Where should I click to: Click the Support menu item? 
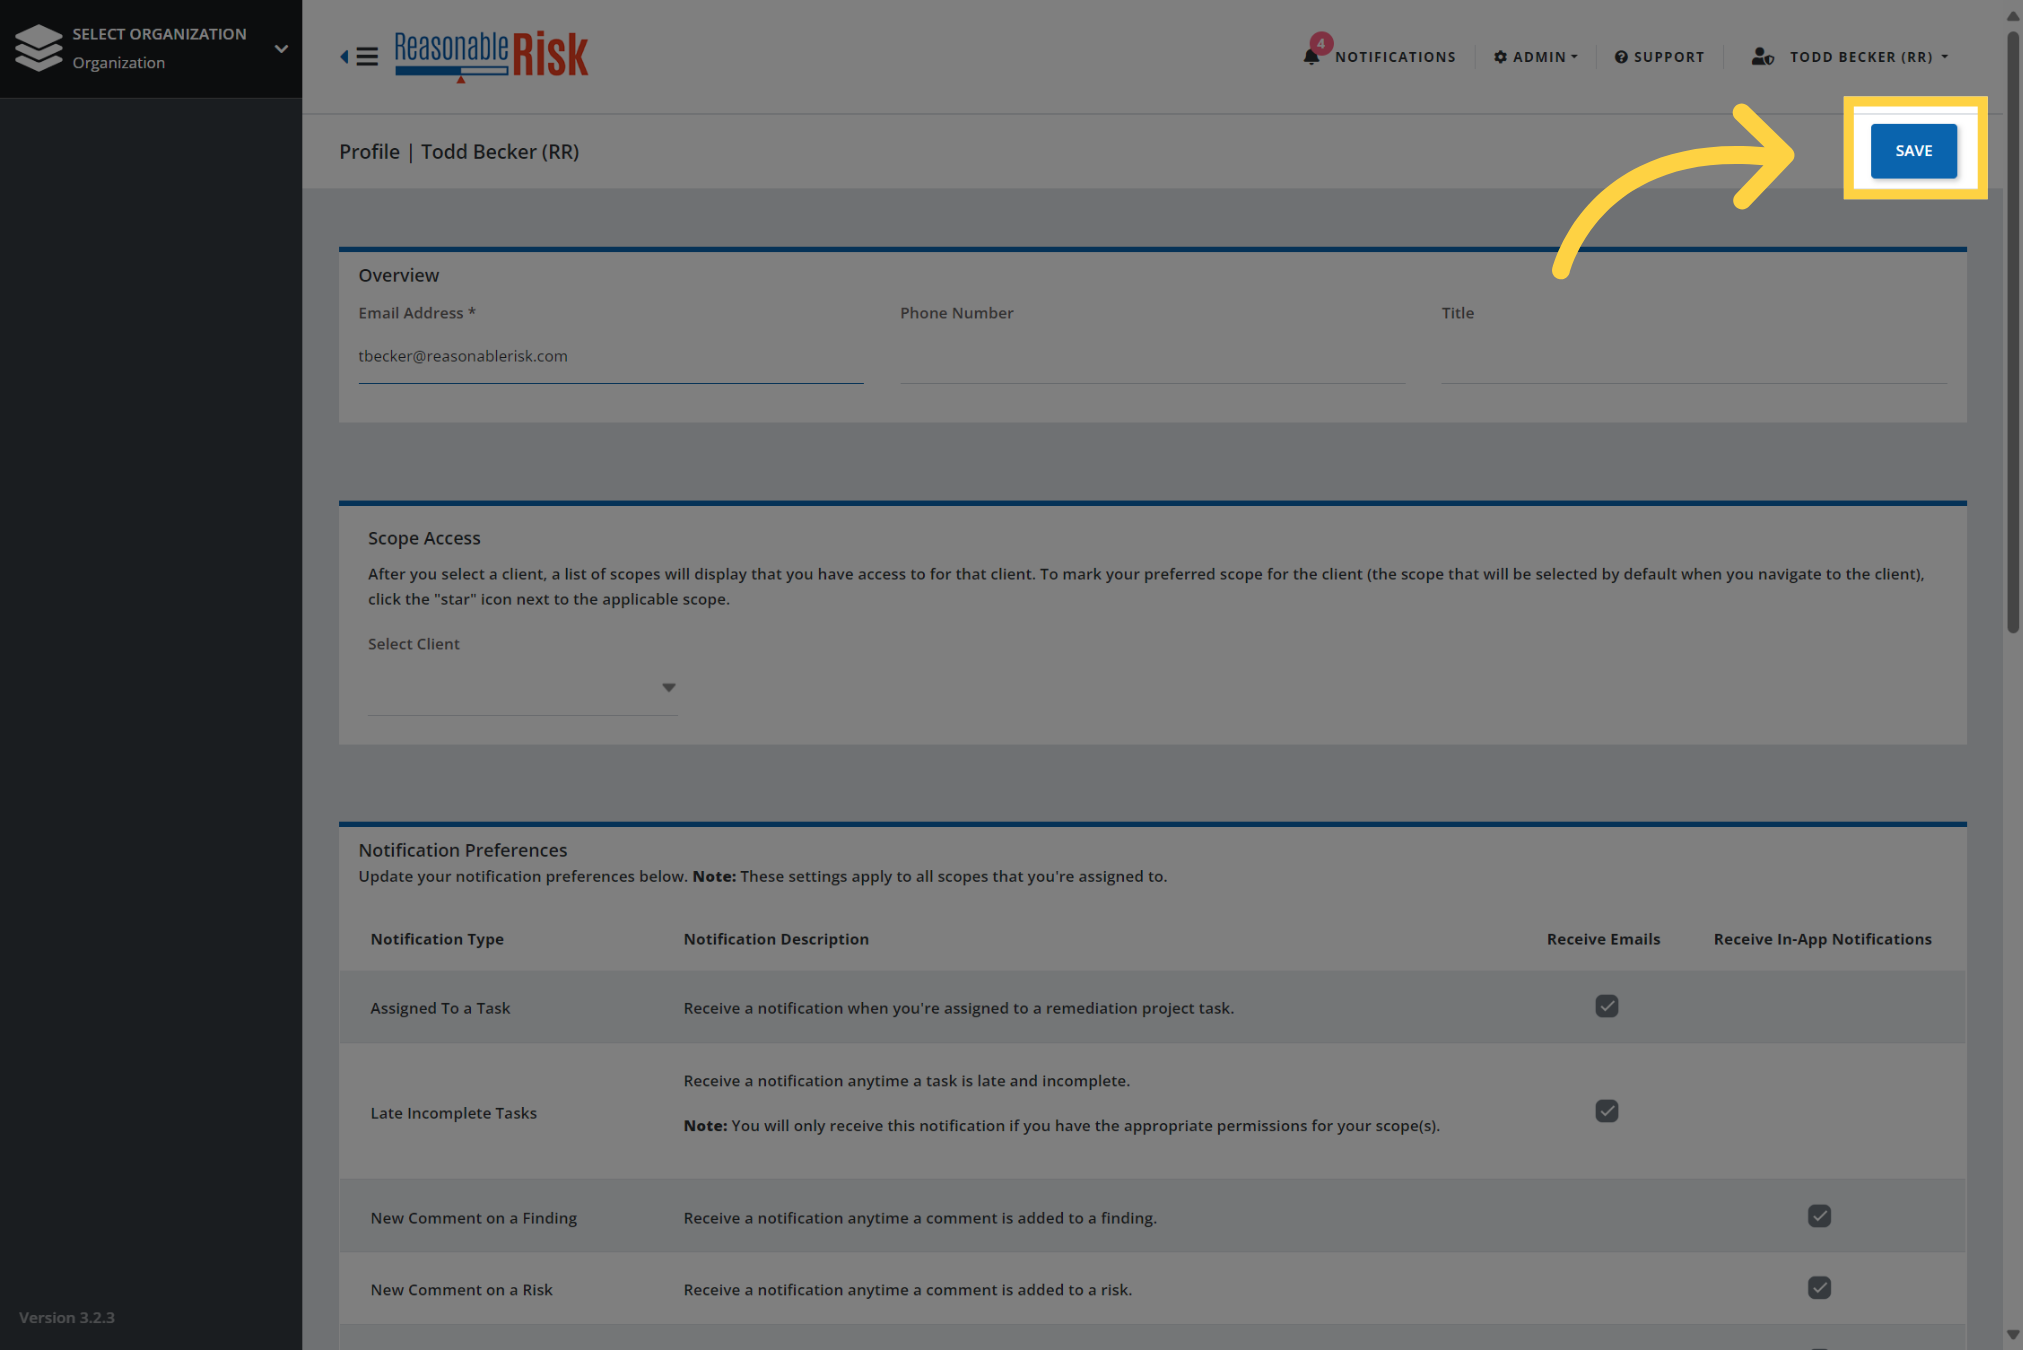[1659, 57]
